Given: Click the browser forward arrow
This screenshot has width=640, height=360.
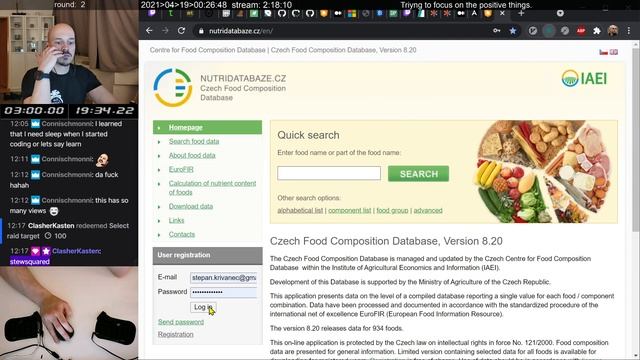Looking at the screenshot, I should pos(165,31).
